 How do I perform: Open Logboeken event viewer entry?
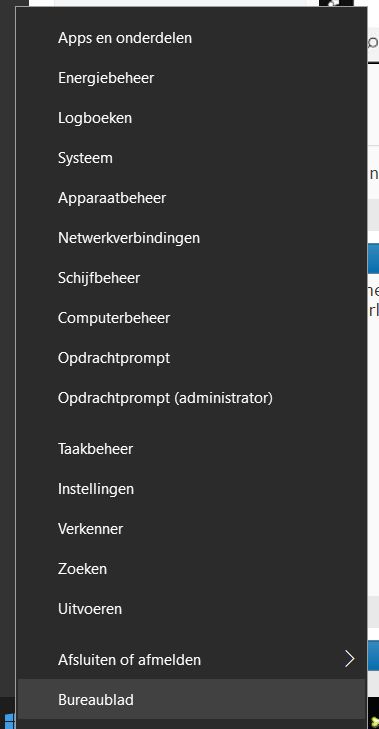coord(191,118)
